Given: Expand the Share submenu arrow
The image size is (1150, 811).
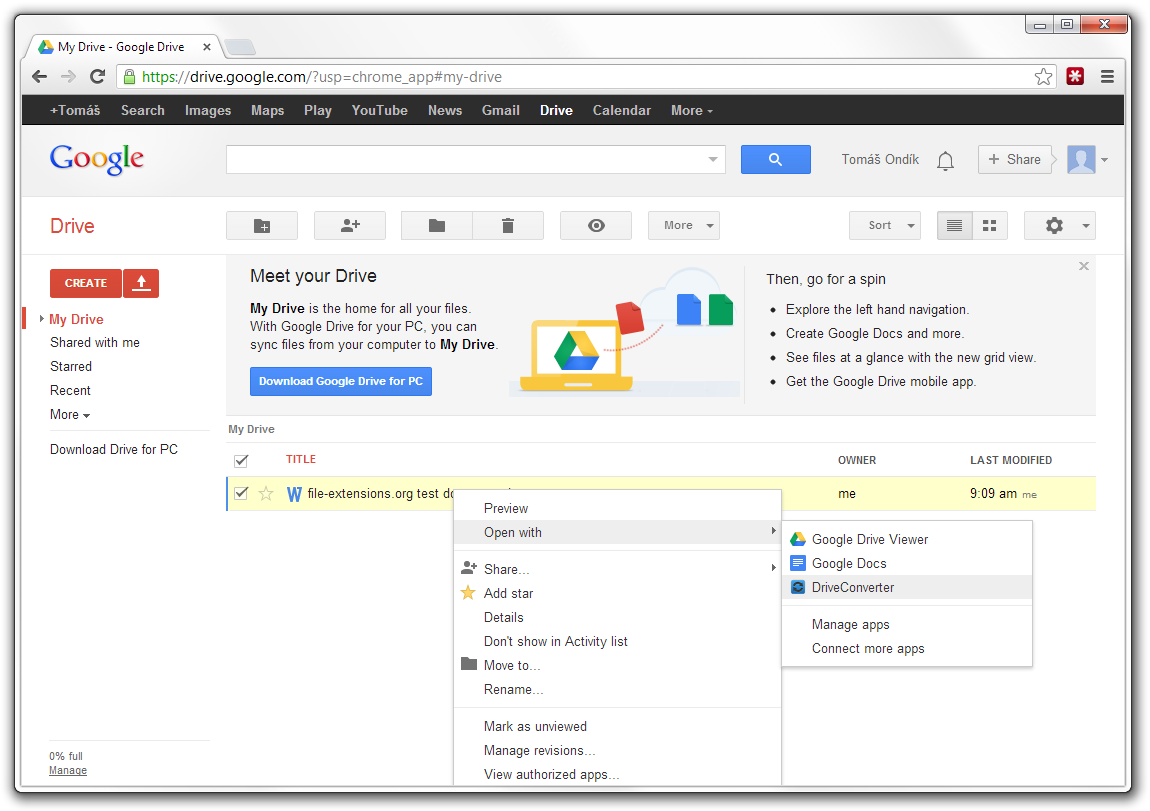Looking at the screenshot, I should [773, 568].
